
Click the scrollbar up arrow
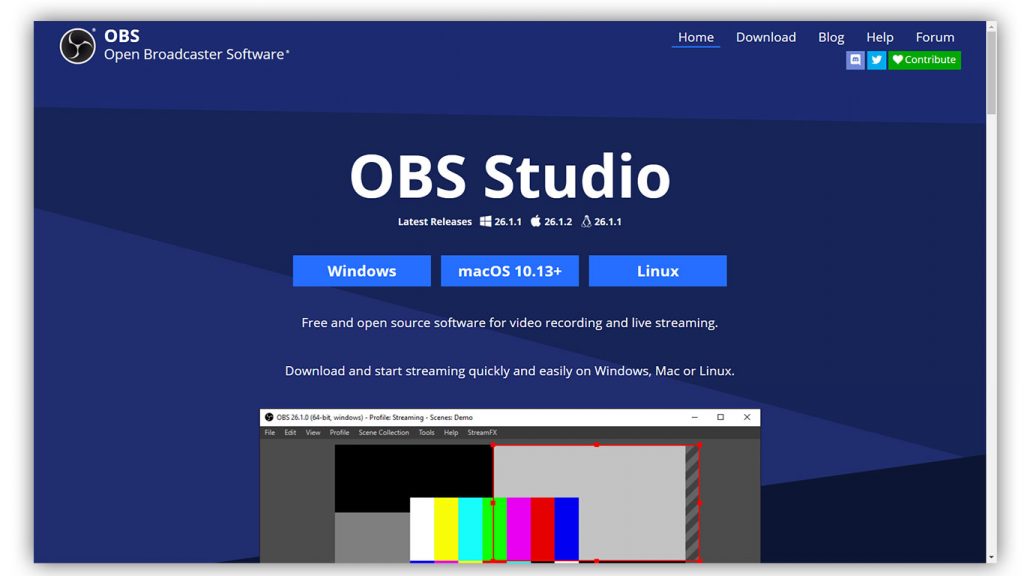991,27
